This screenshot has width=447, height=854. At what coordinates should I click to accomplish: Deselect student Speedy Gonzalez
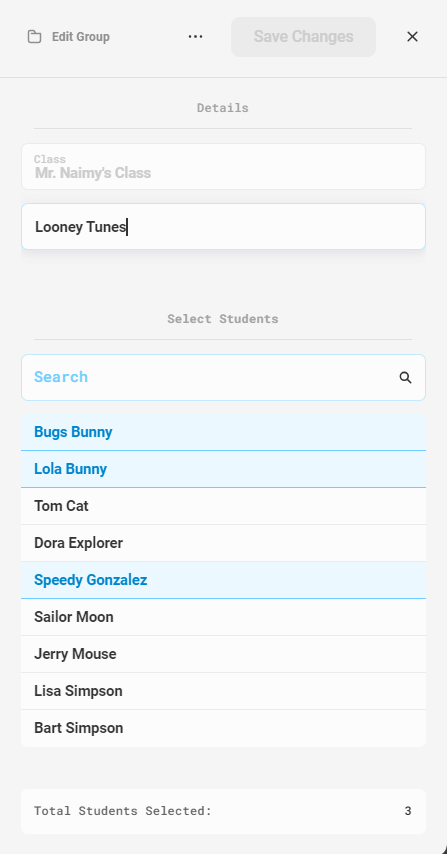click(x=223, y=581)
